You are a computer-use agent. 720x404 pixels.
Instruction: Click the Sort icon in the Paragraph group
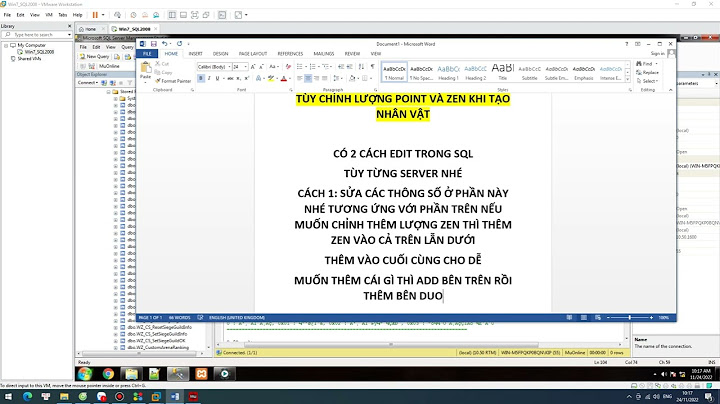click(x=361, y=67)
